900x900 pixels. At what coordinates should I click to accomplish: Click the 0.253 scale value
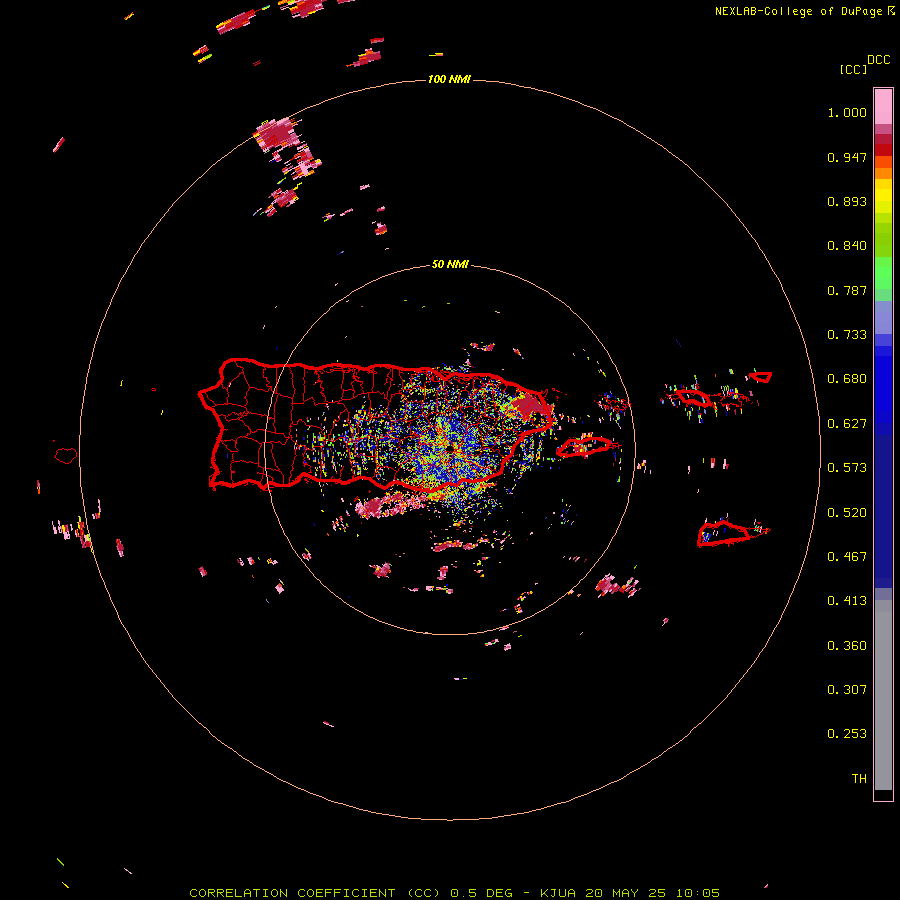point(847,734)
